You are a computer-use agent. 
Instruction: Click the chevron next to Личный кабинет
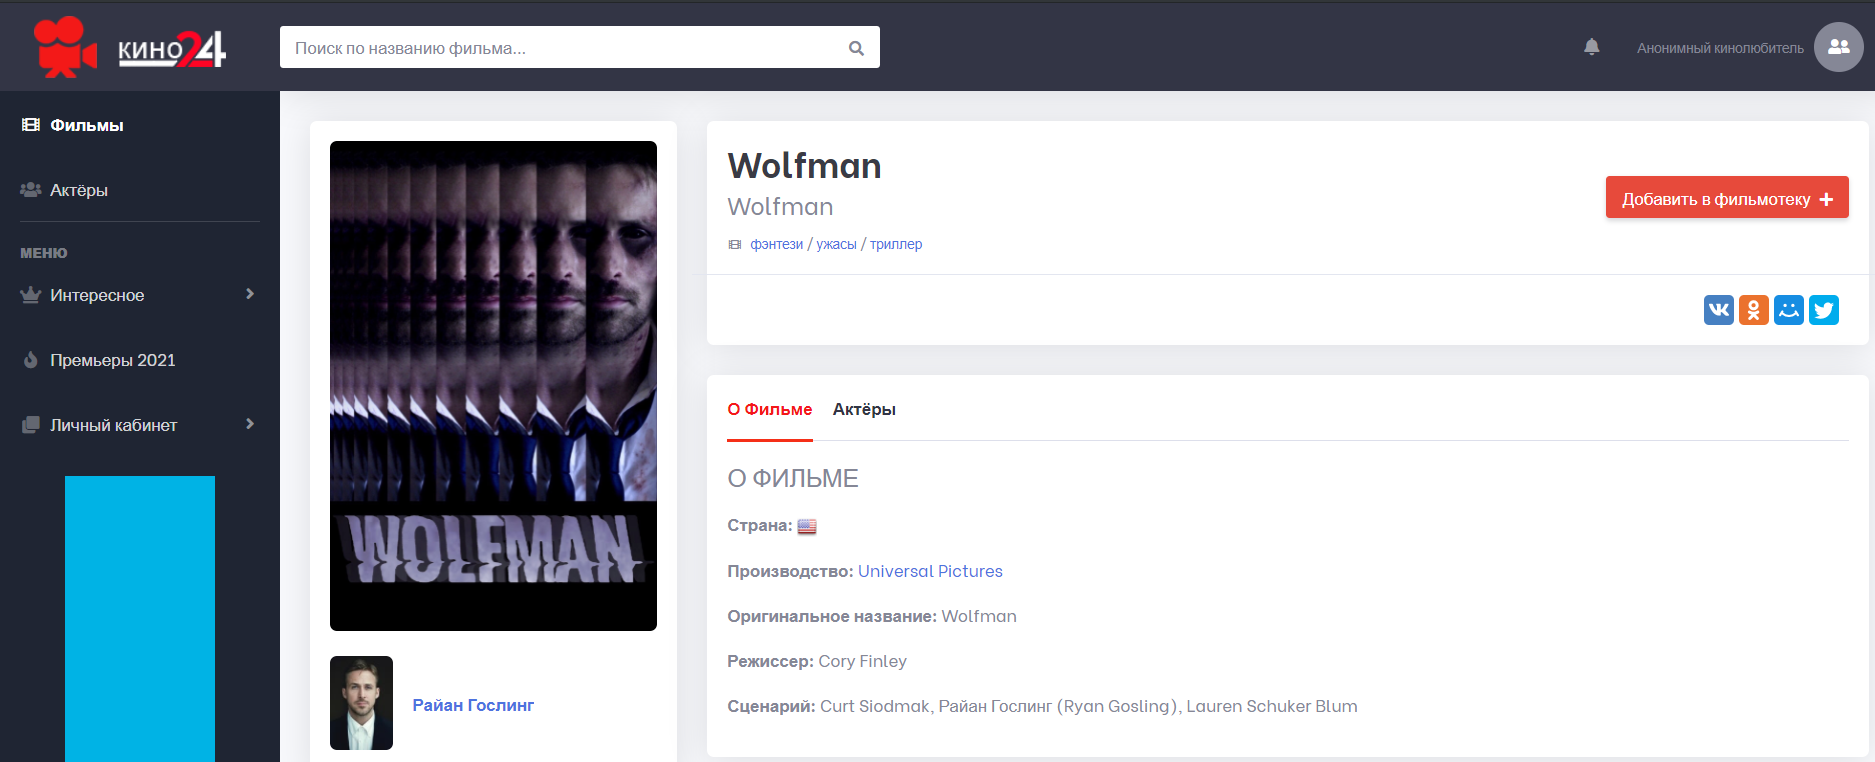[x=250, y=424]
